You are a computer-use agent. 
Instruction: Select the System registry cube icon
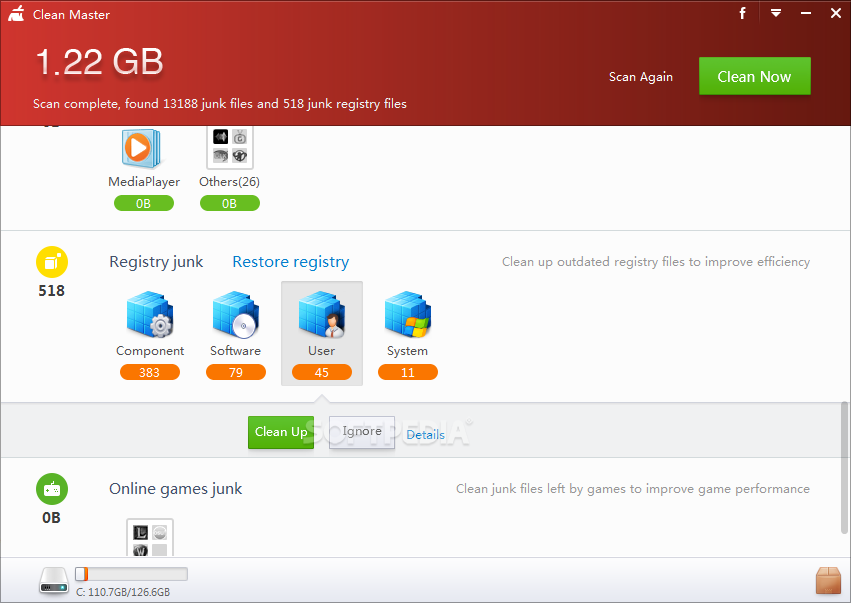pyautogui.click(x=408, y=314)
